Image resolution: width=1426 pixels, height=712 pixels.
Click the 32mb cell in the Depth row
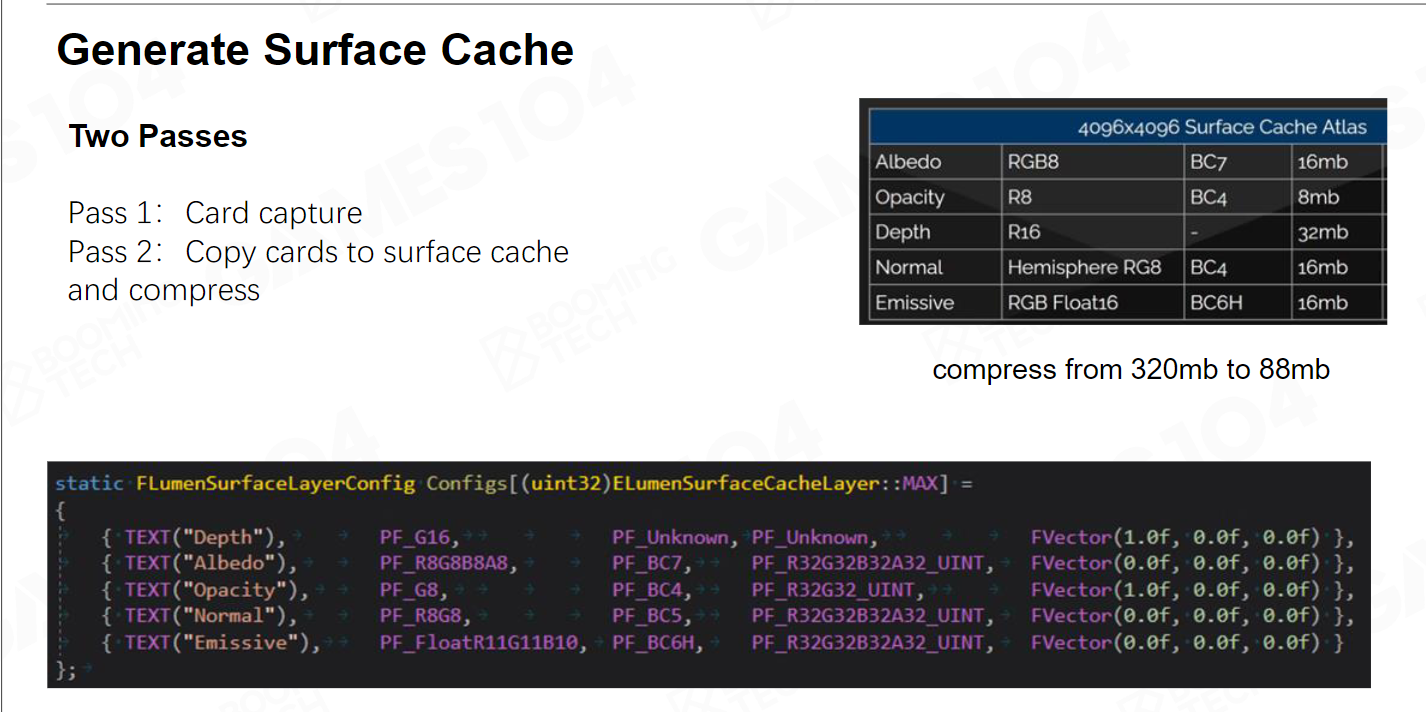tap(1322, 232)
